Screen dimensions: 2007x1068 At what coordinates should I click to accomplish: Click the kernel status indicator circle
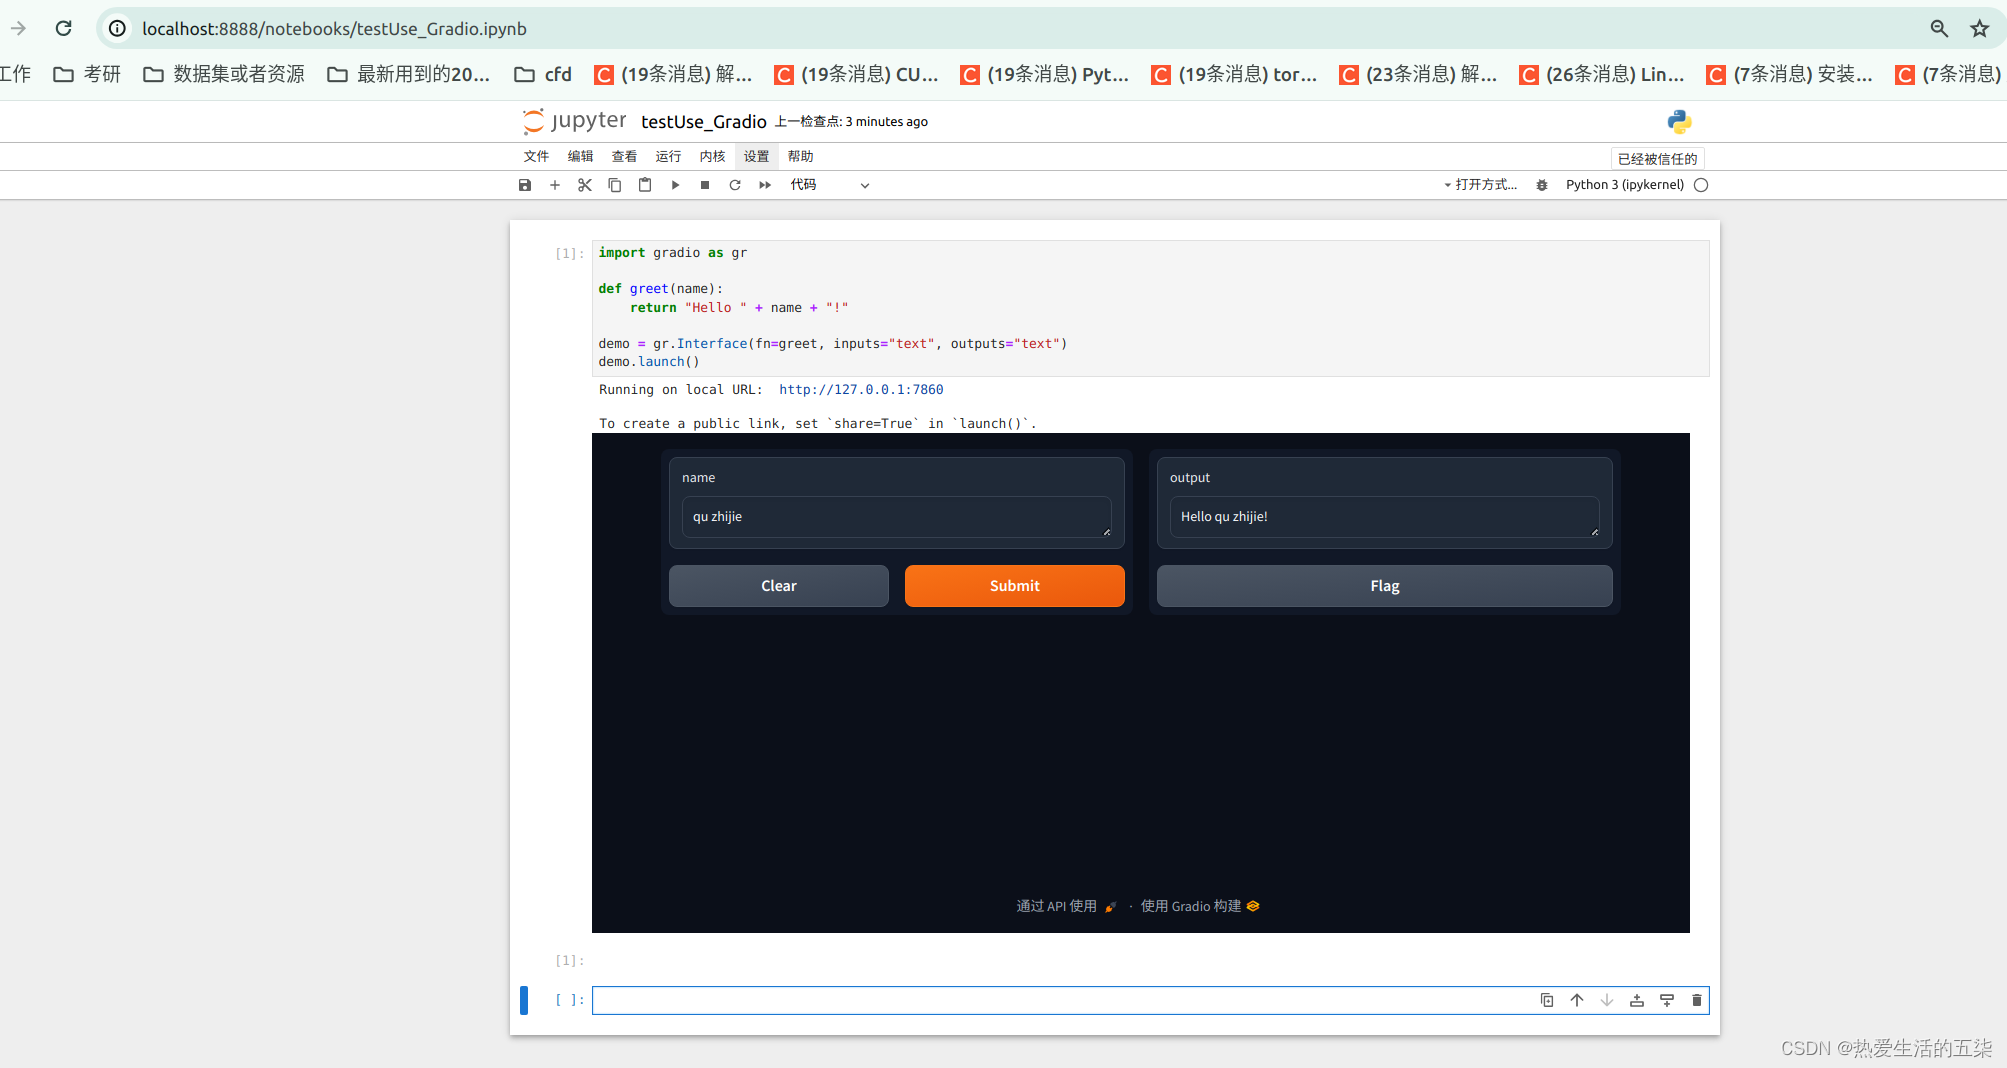[1701, 185]
